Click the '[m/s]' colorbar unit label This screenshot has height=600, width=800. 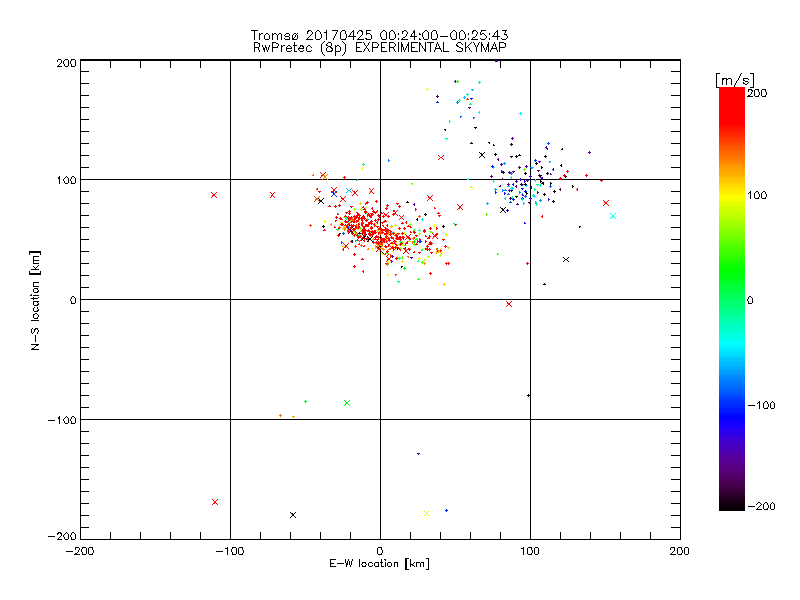(x=735, y=80)
